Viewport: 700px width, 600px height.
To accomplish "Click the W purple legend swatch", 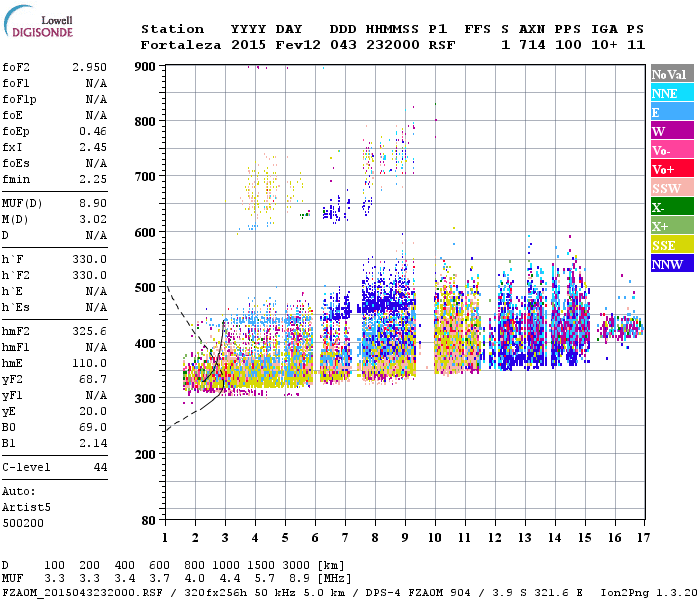I will pos(672,130).
